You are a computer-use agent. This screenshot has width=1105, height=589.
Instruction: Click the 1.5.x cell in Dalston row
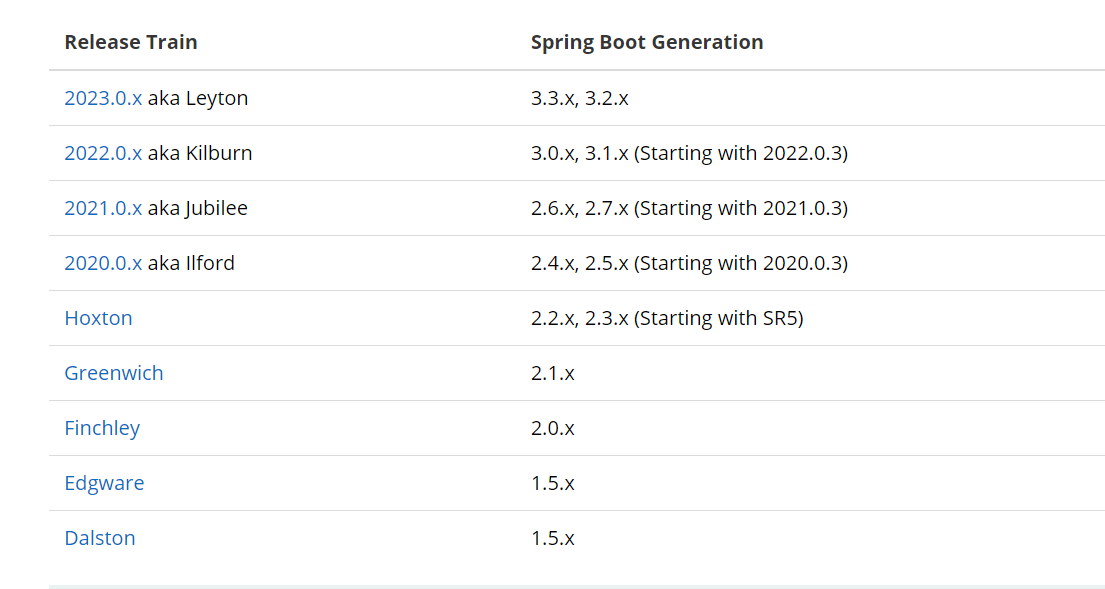[x=552, y=538]
